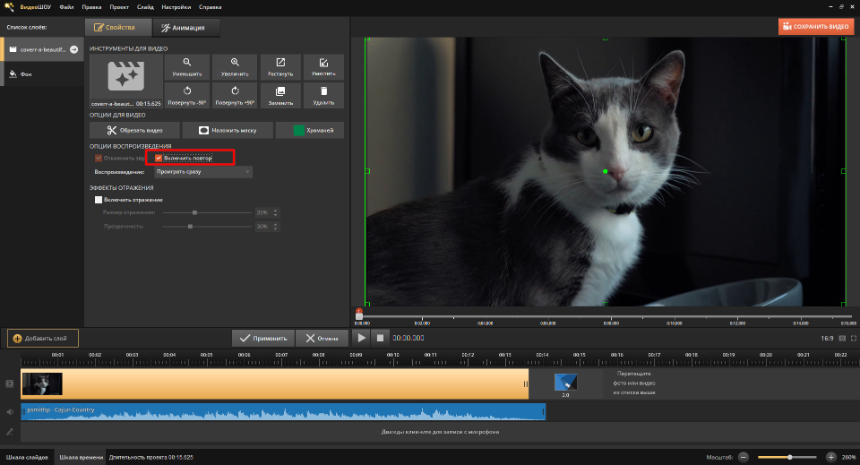Open the Воспроизведение dropdown
Viewport: 860px width, 465px height.
pyautogui.click(x=202, y=172)
